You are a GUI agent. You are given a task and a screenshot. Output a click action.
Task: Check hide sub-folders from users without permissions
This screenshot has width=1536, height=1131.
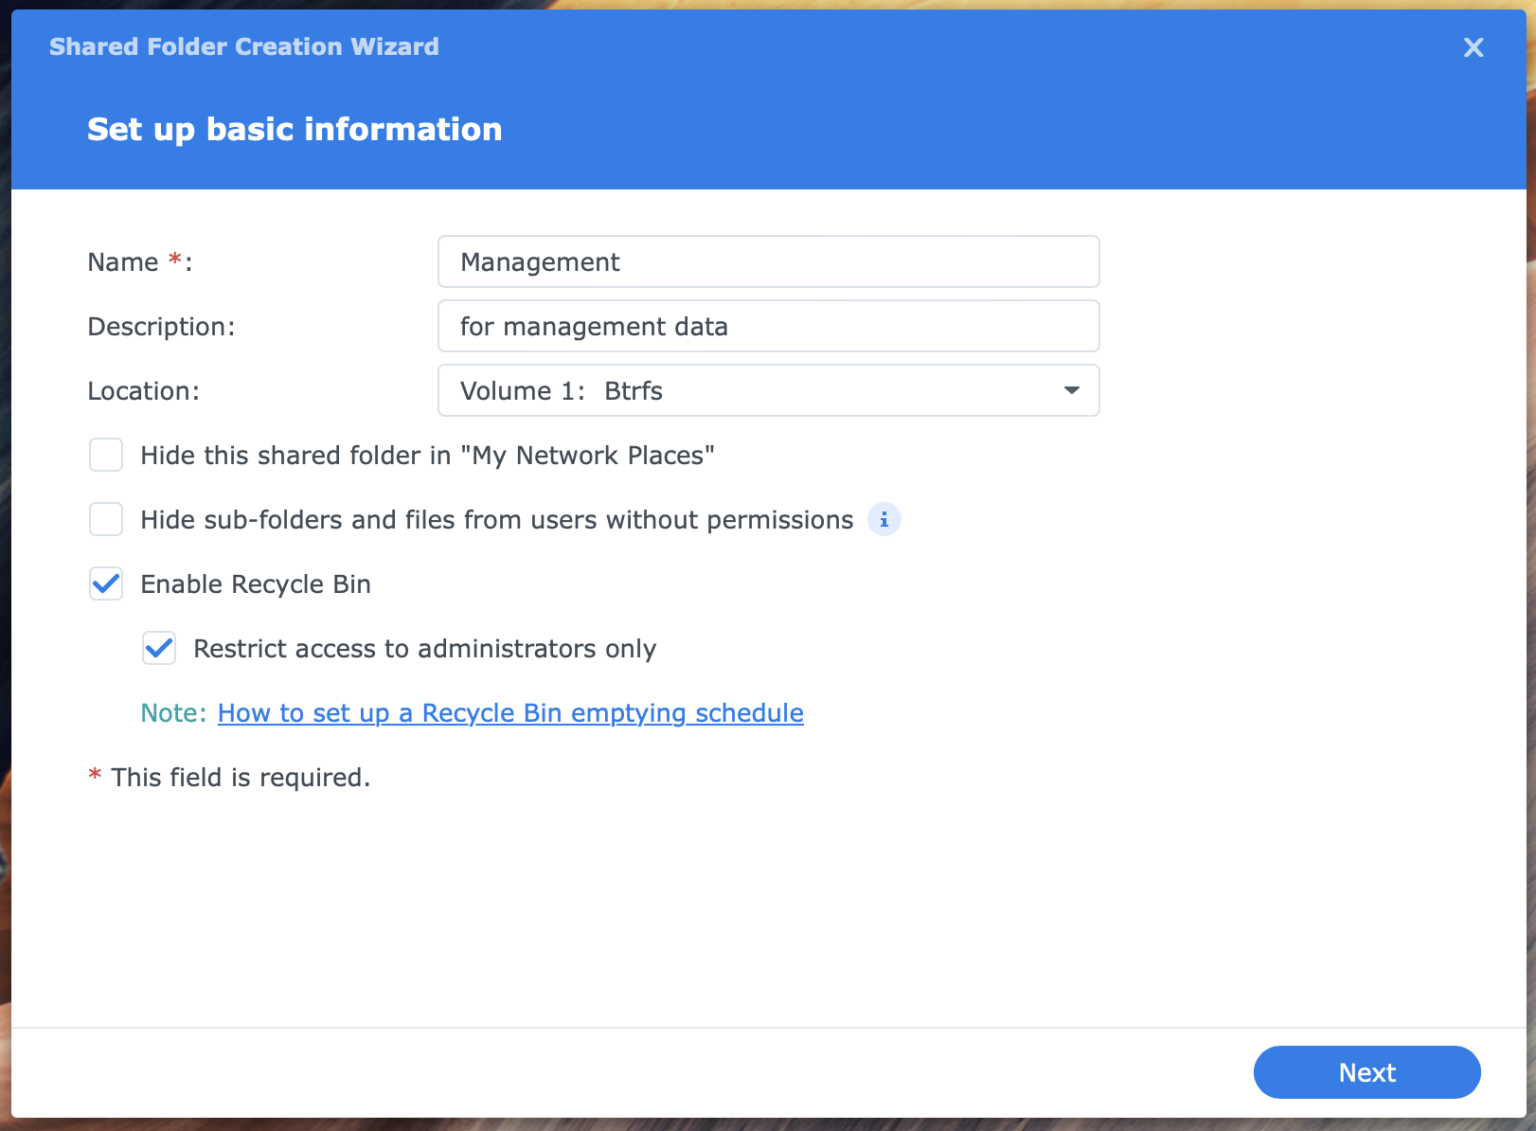point(105,519)
